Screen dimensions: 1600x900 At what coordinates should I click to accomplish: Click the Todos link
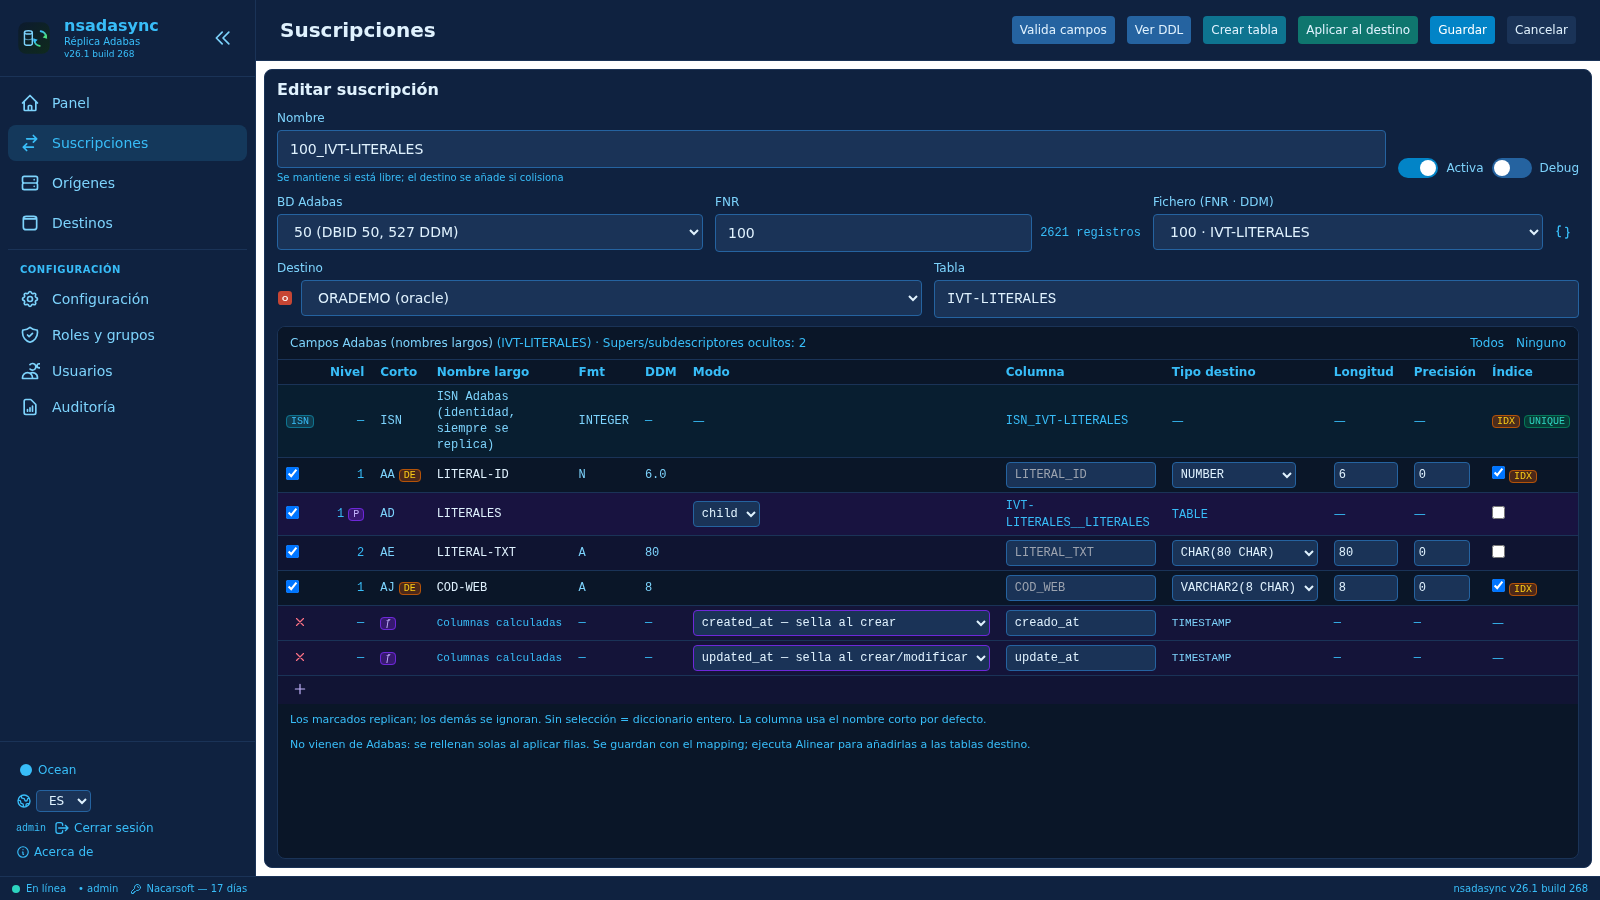tap(1486, 343)
